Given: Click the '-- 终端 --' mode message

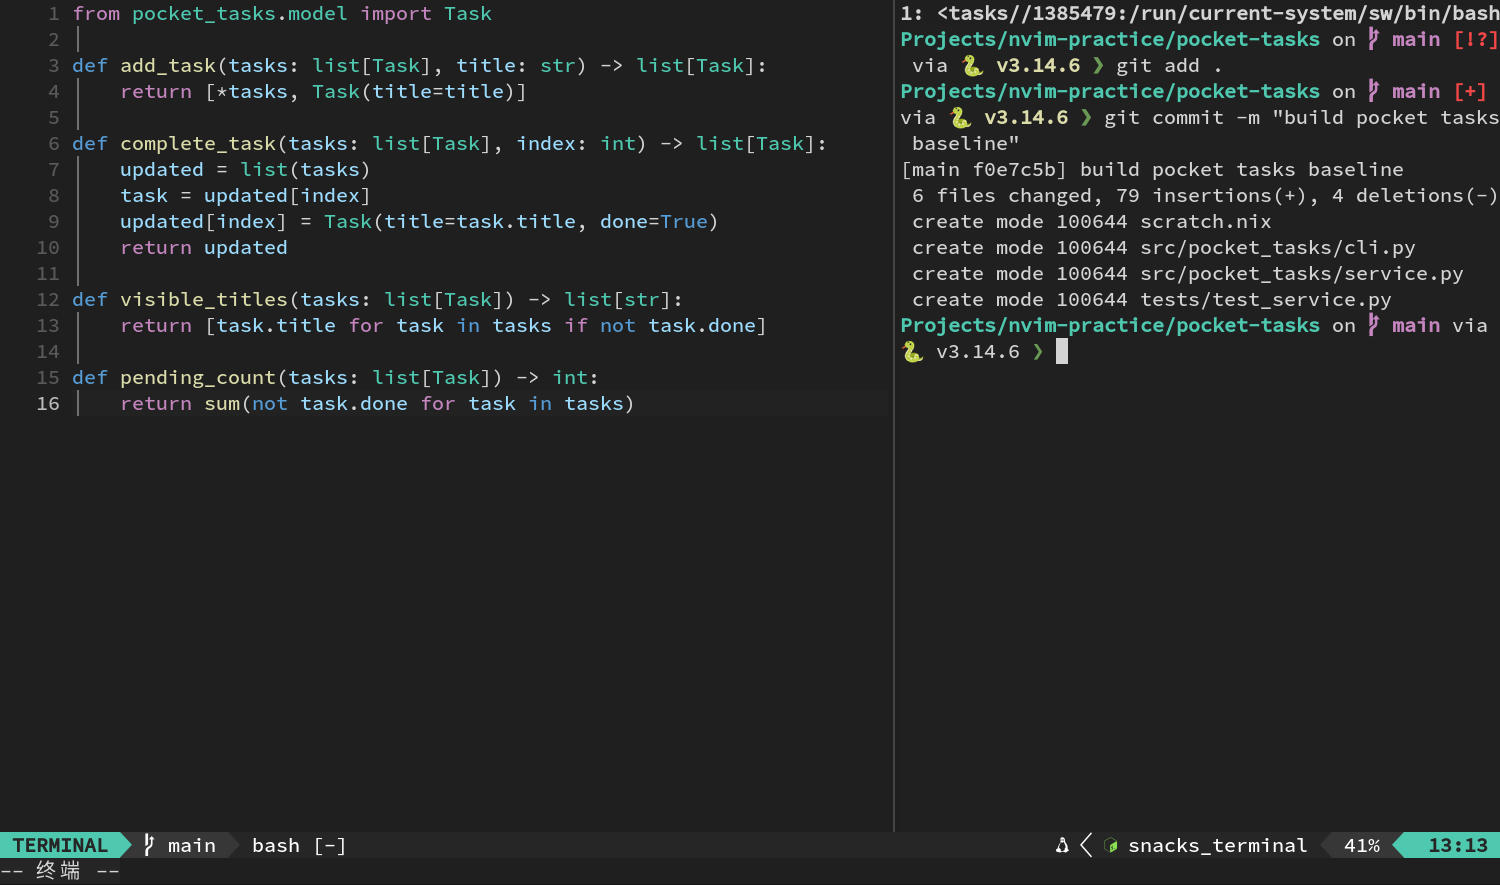Looking at the screenshot, I should coord(60,871).
